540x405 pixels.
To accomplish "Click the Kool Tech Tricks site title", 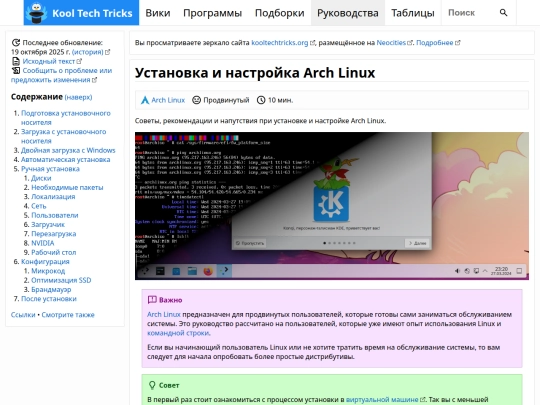I will click(92, 13).
